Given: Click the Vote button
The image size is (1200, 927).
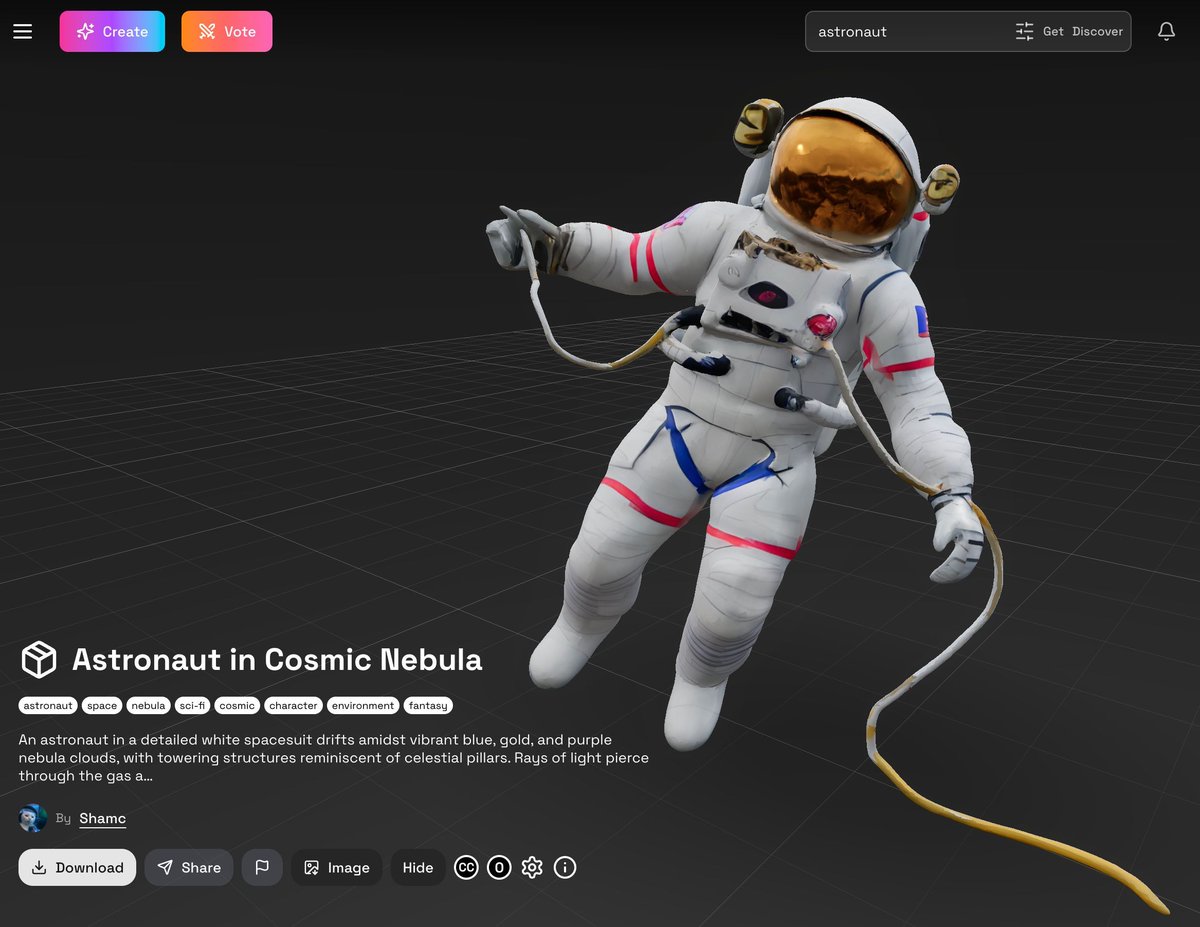Looking at the screenshot, I should click(227, 31).
